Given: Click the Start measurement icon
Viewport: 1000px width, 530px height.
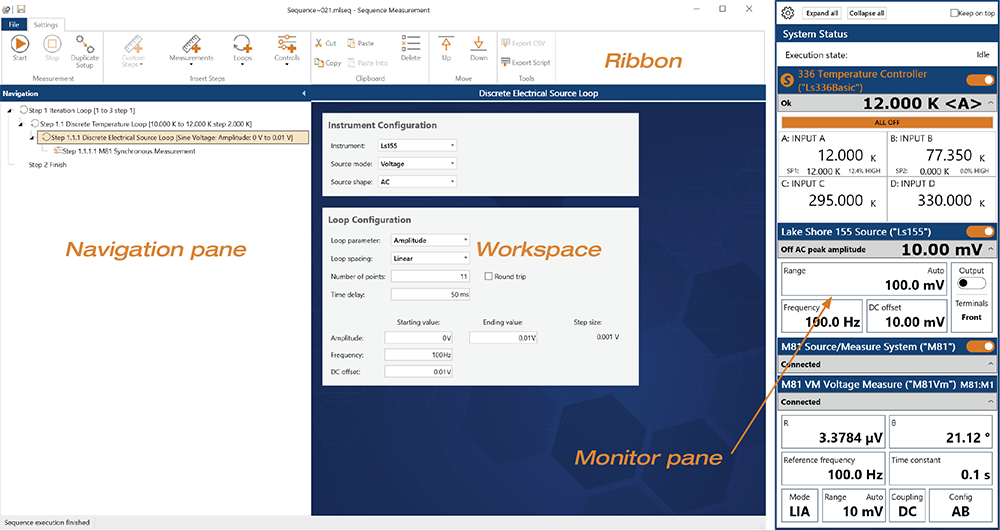Looking at the screenshot, I should (20, 45).
